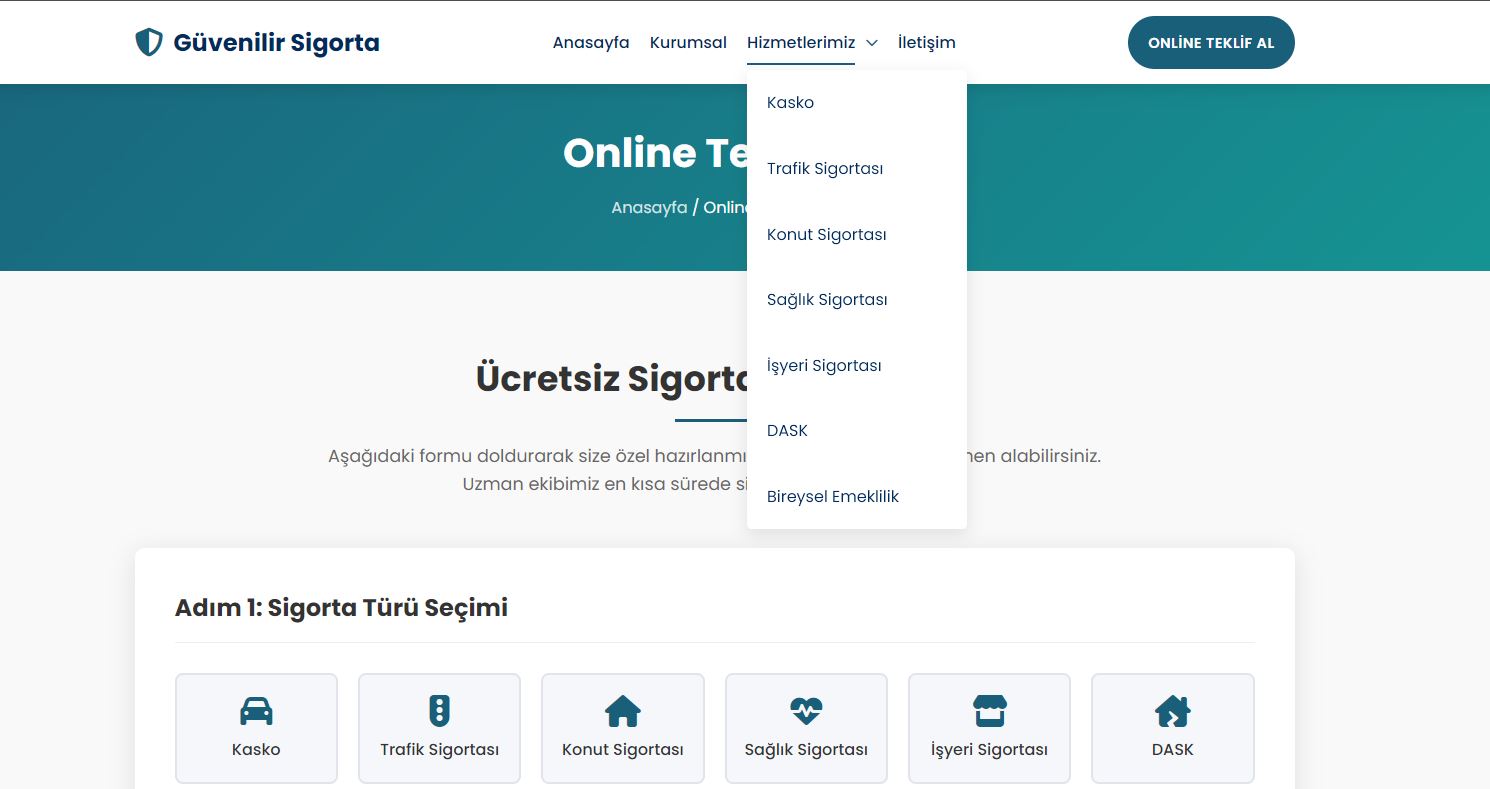Select the heartbeat health icon
The height and width of the screenshot is (789, 1490).
pos(806,711)
